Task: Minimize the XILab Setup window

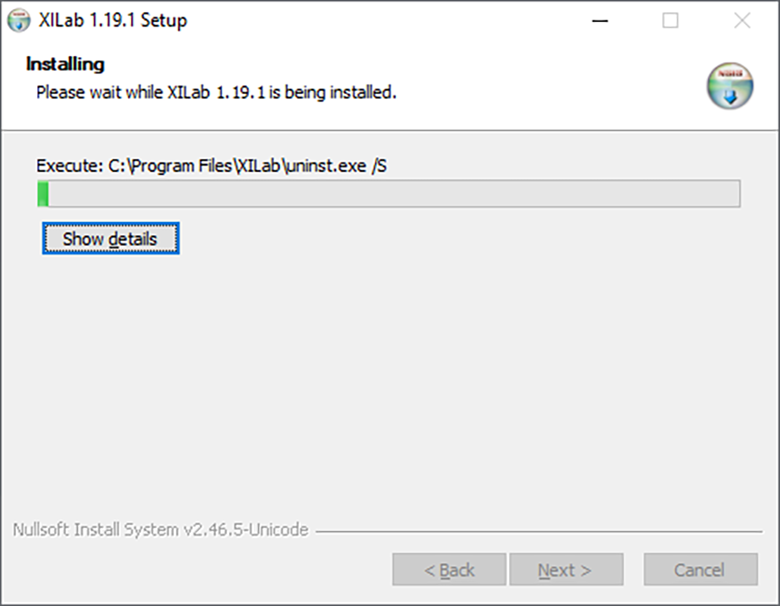Action: pos(599,20)
